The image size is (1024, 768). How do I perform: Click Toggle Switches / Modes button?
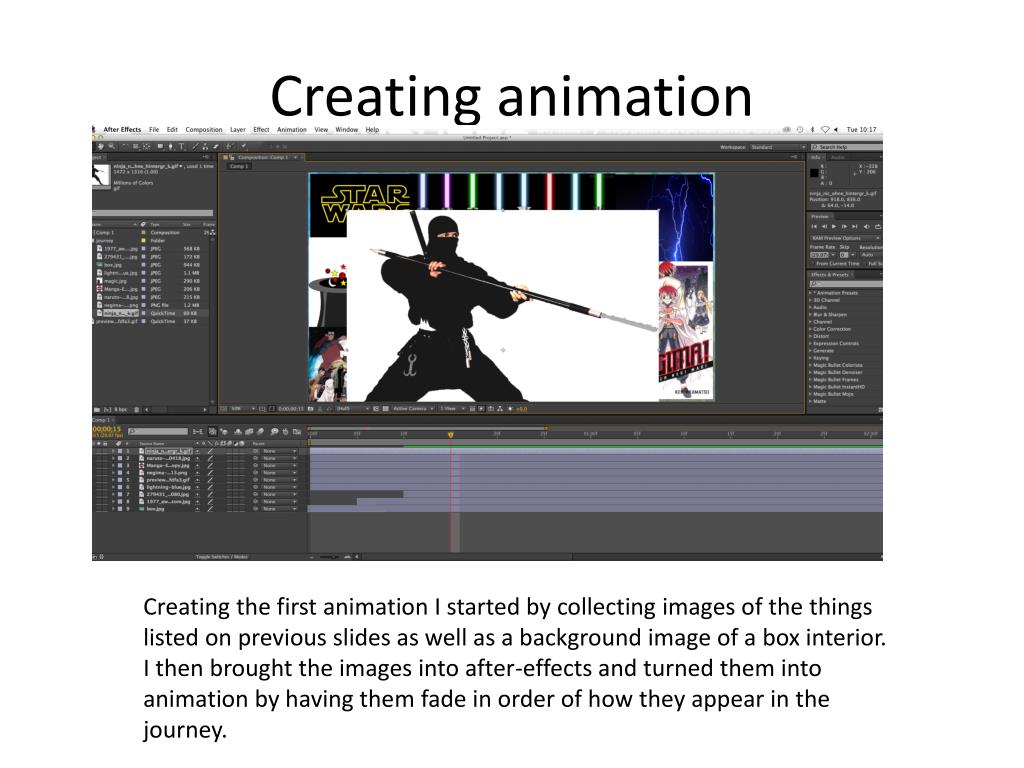coord(222,557)
